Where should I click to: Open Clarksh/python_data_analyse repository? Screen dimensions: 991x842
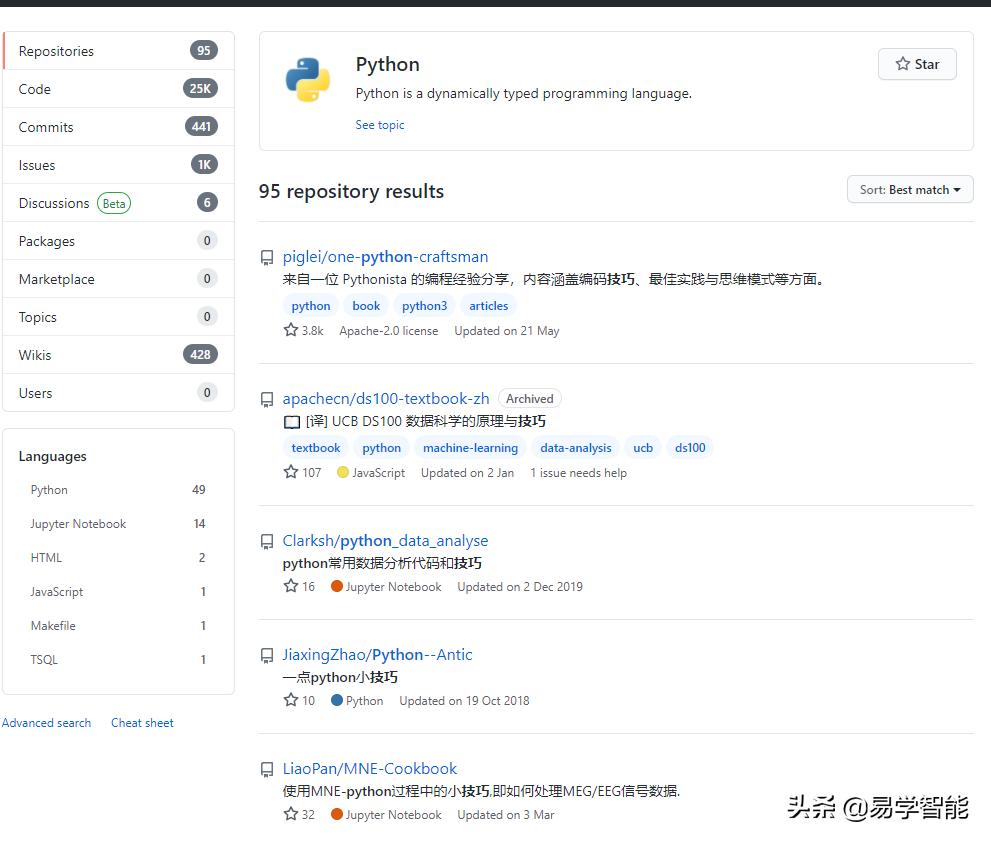point(386,541)
